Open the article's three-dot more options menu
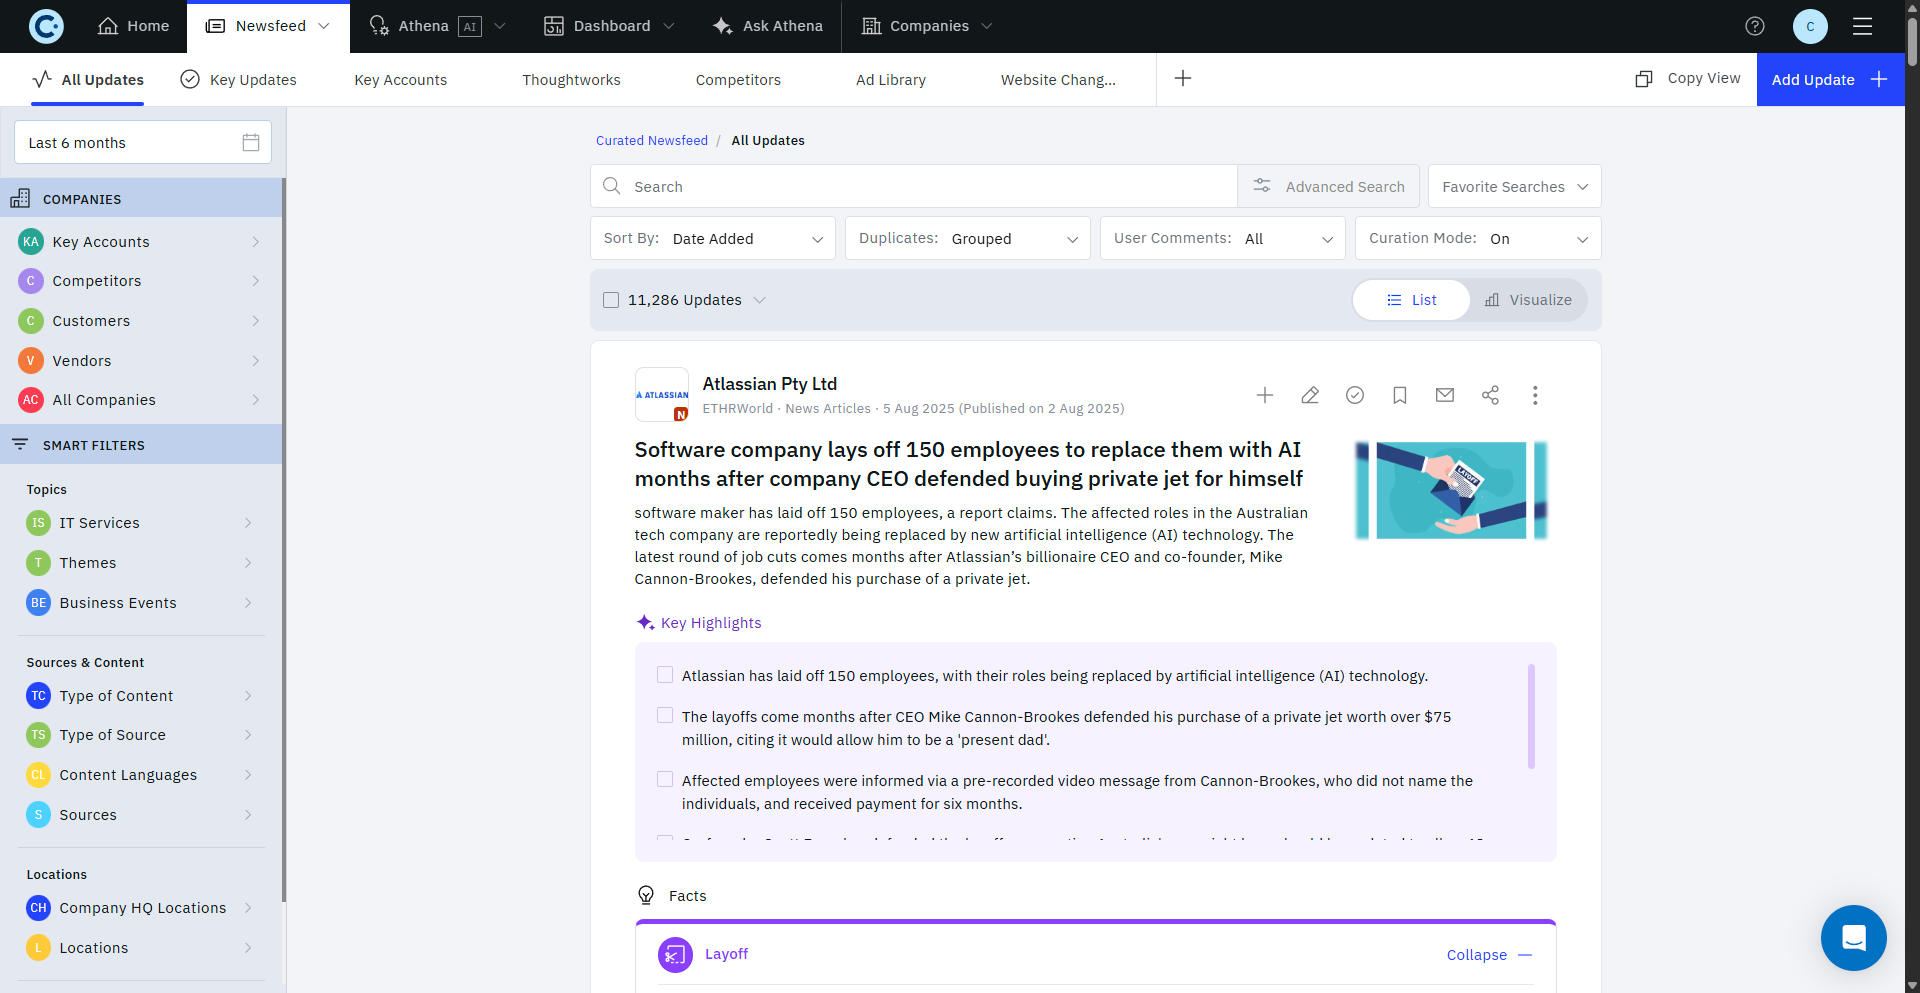This screenshot has width=1920, height=993. (1535, 395)
